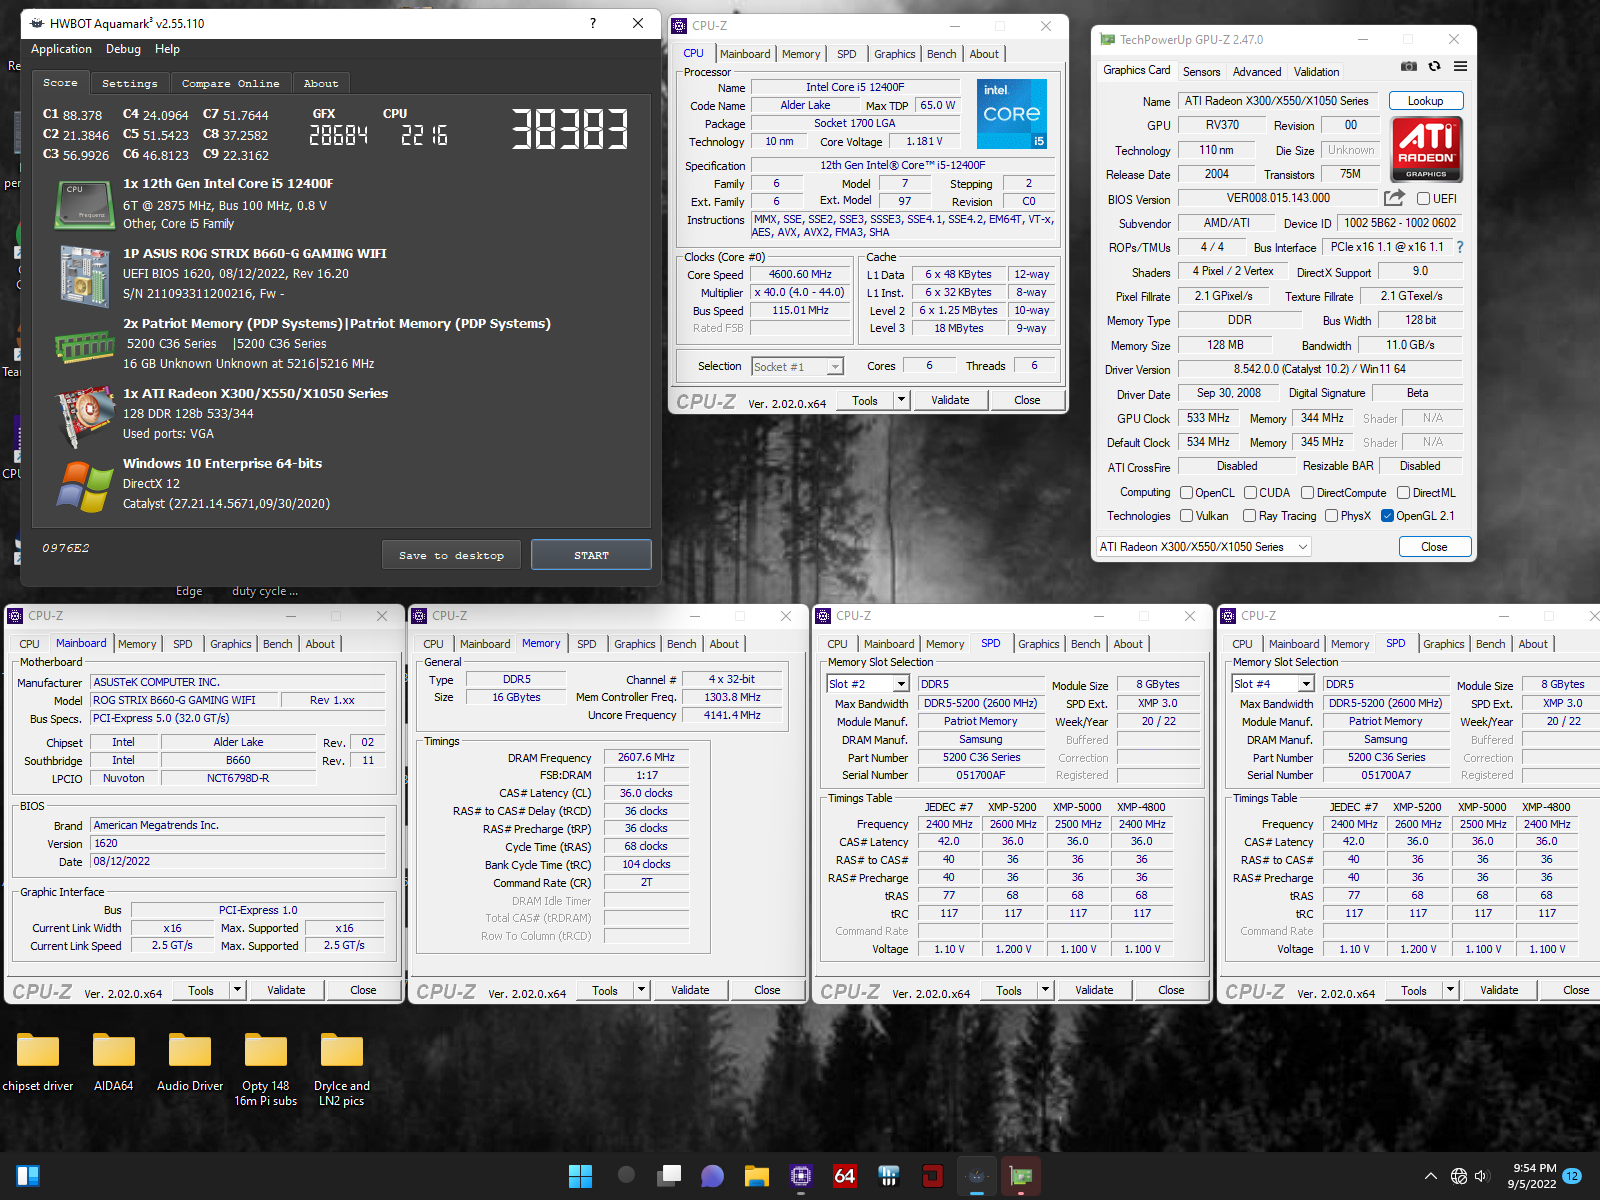Open the Socket #1 selection dropdown
The image size is (1600, 1200).
[x=797, y=367]
